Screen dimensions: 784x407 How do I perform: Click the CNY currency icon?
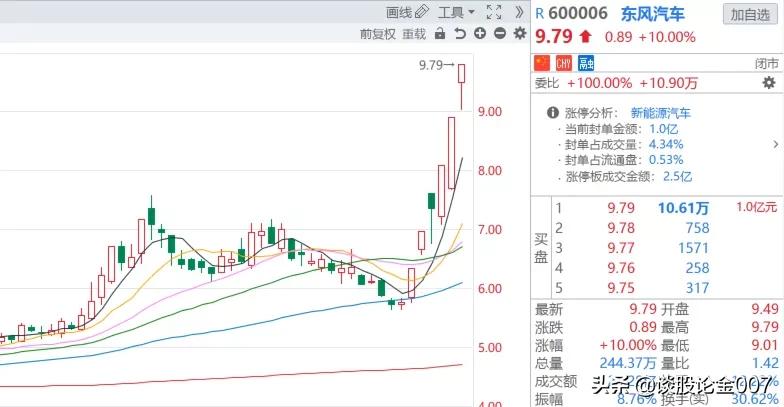click(x=564, y=63)
